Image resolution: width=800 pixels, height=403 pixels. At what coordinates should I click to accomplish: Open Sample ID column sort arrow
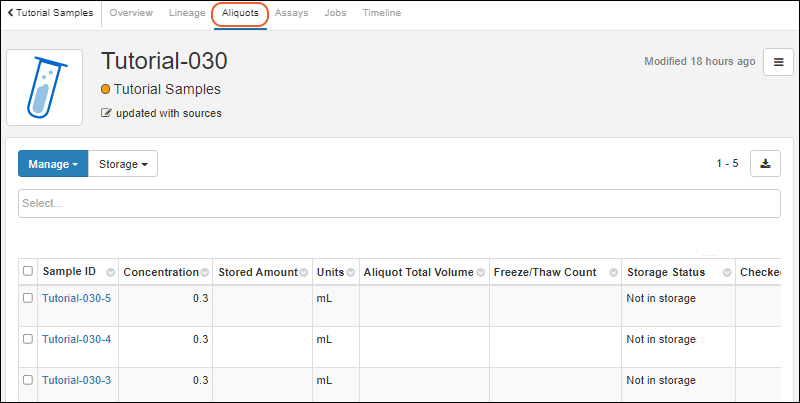click(110, 273)
